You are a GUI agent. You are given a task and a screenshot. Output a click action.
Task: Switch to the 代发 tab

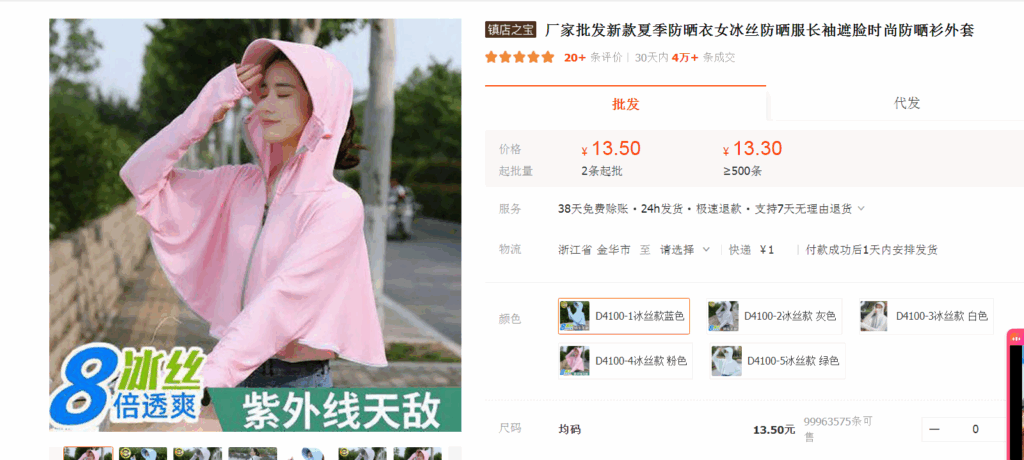click(x=906, y=103)
